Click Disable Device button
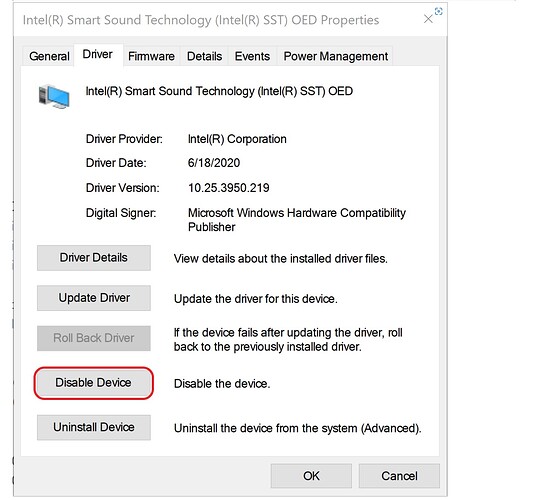Image resolution: width=554 pixels, height=500 pixels. 94,383
